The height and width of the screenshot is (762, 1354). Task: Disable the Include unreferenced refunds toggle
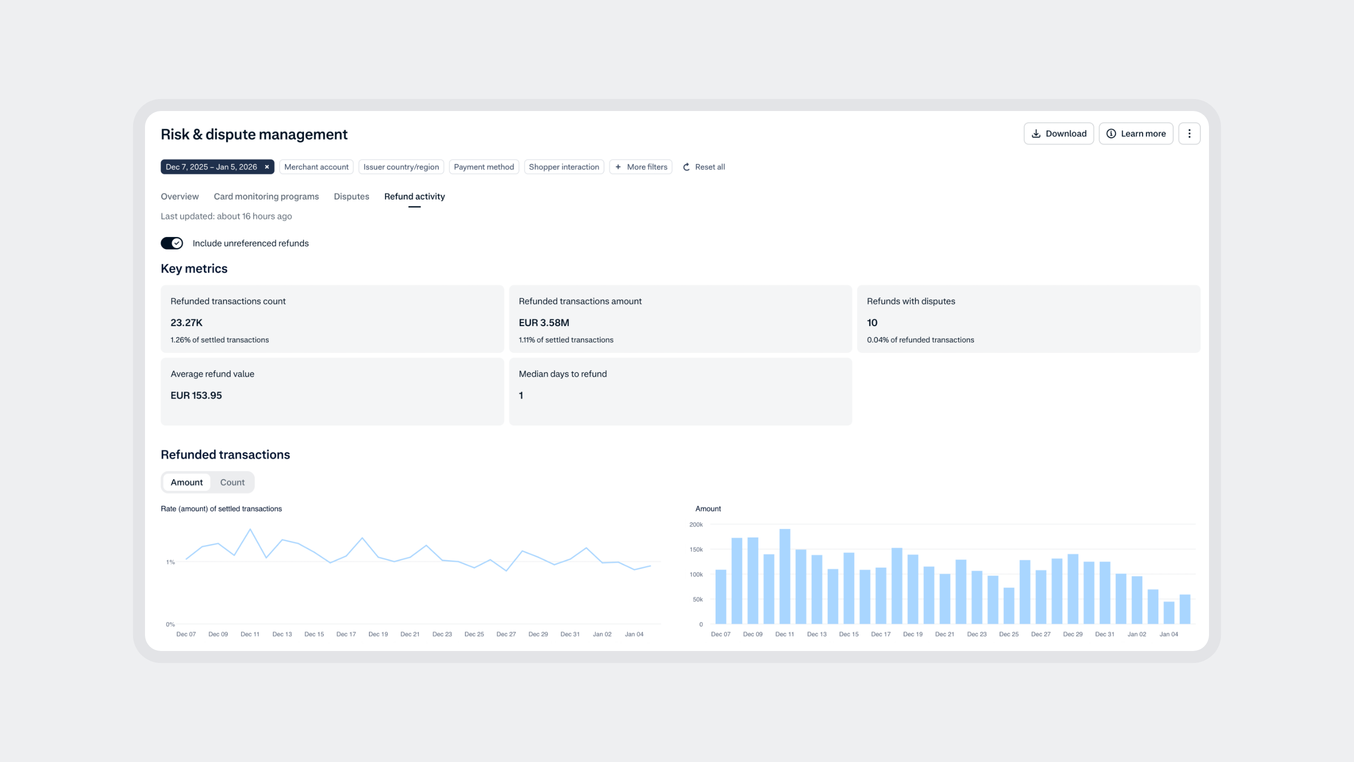(171, 242)
